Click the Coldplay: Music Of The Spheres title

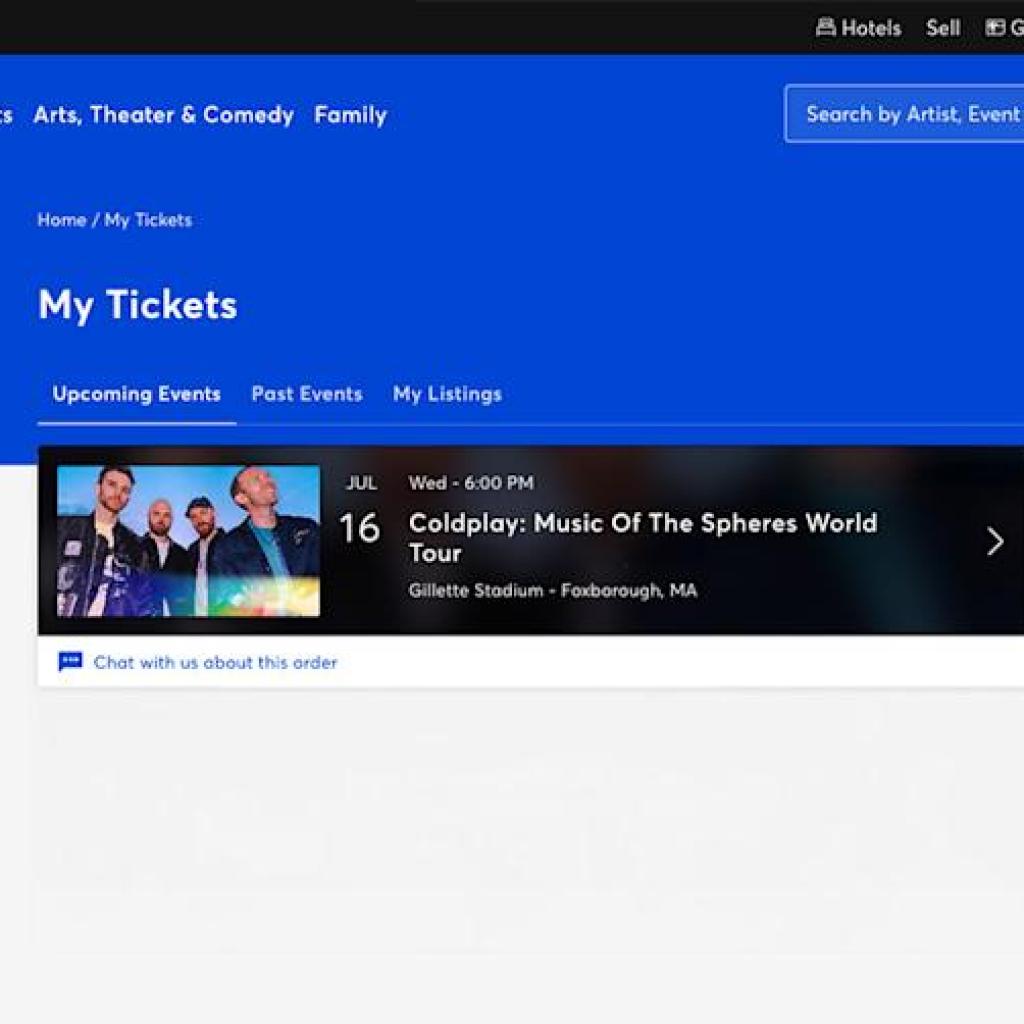click(643, 523)
